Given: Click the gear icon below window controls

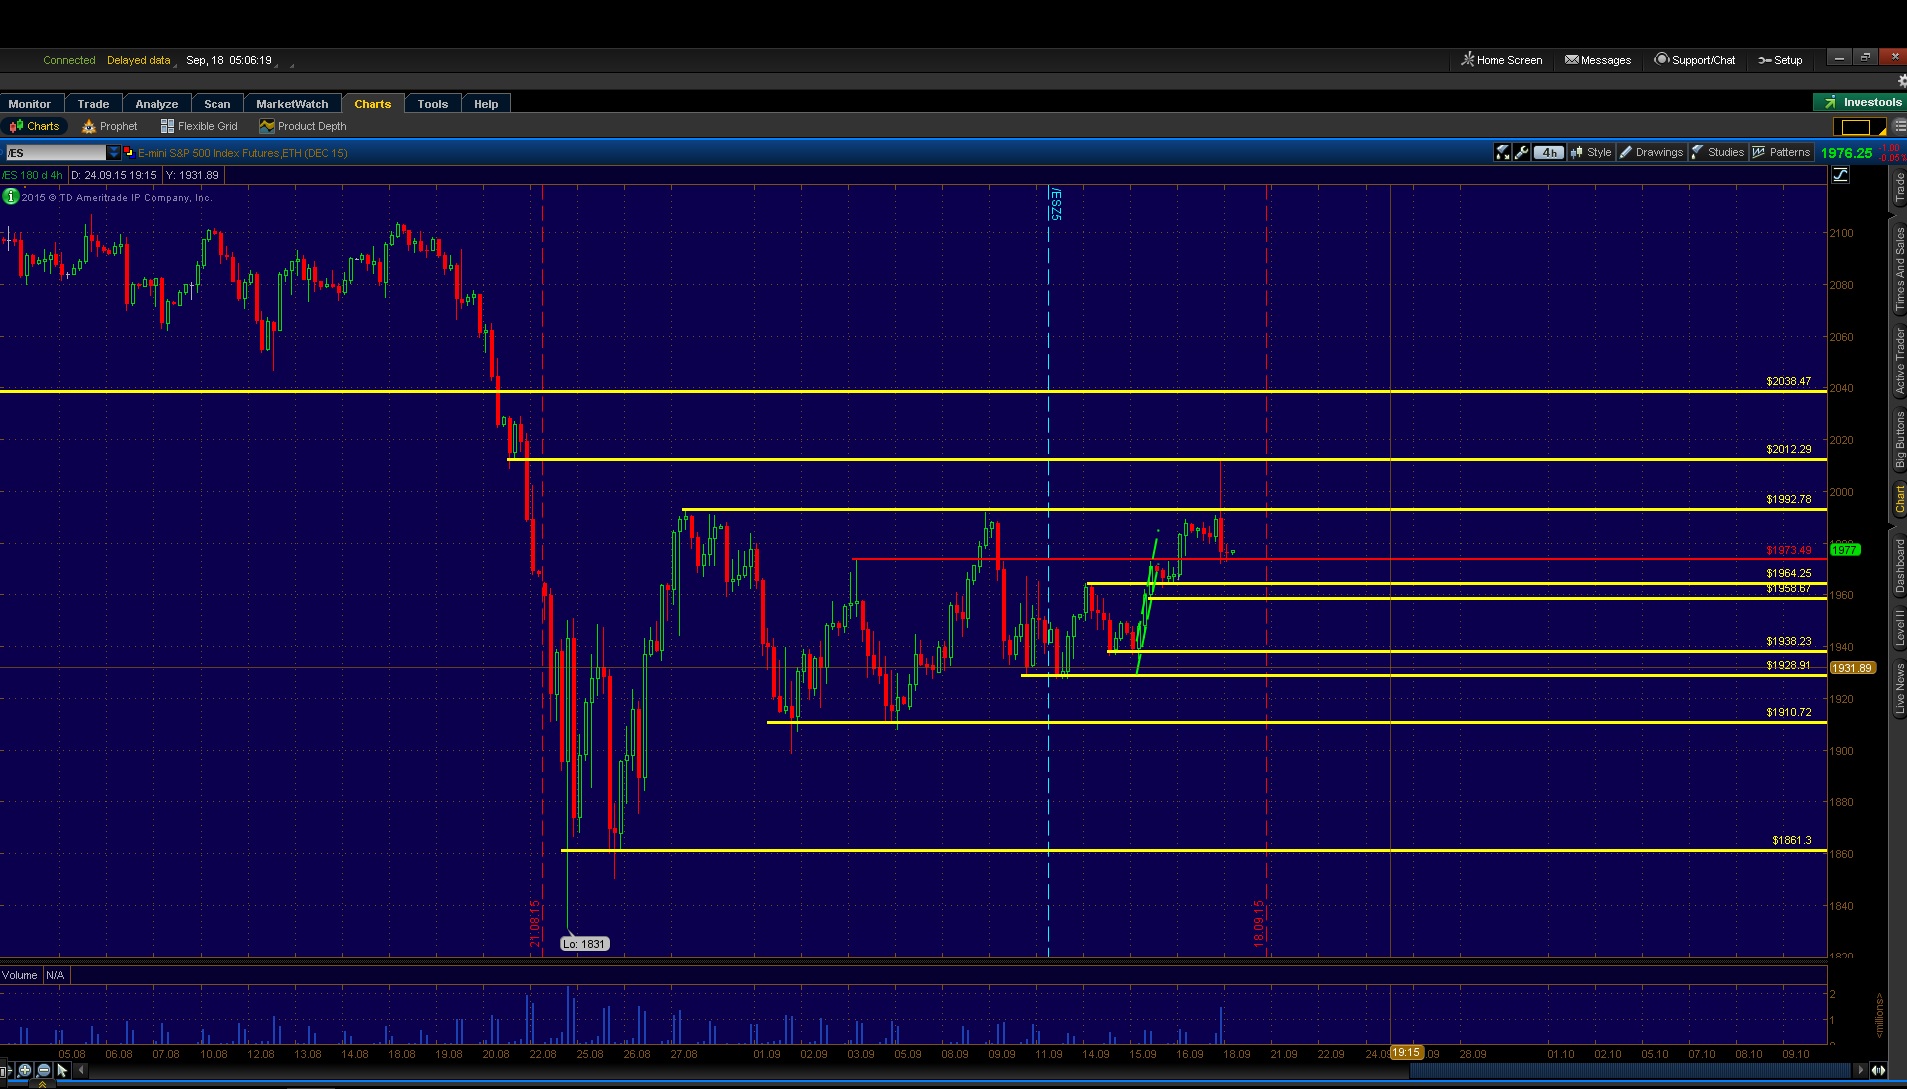Looking at the screenshot, I should 1900,81.
